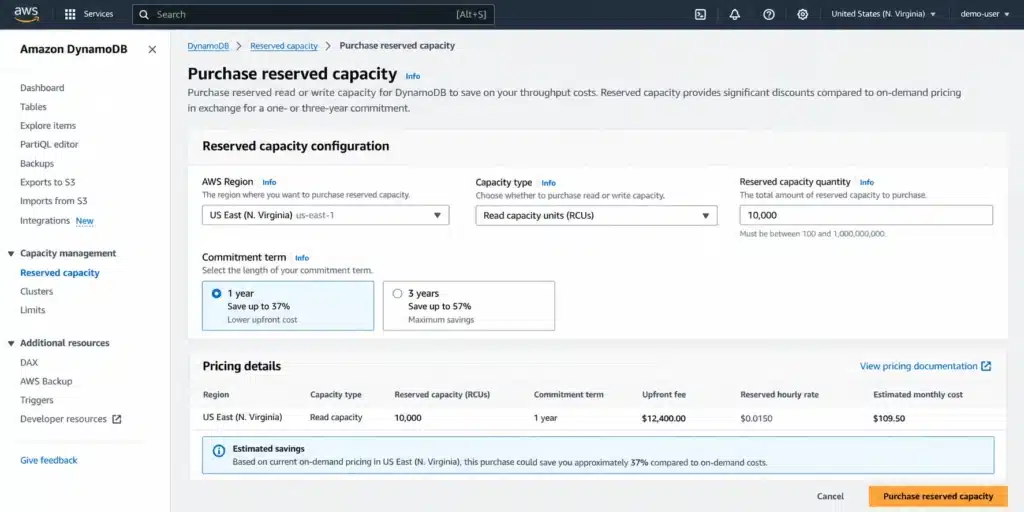The width and height of the screenshot is (1024, 512).
Task: Click the Read capacity cell in pricing table
Action: (336, 417)
